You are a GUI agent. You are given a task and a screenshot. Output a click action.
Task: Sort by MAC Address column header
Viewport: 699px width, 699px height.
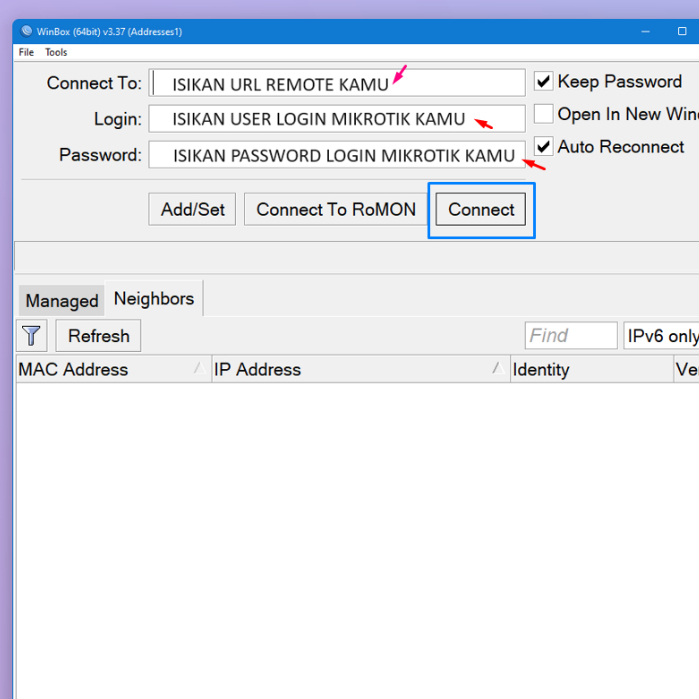tap(114, 369)
